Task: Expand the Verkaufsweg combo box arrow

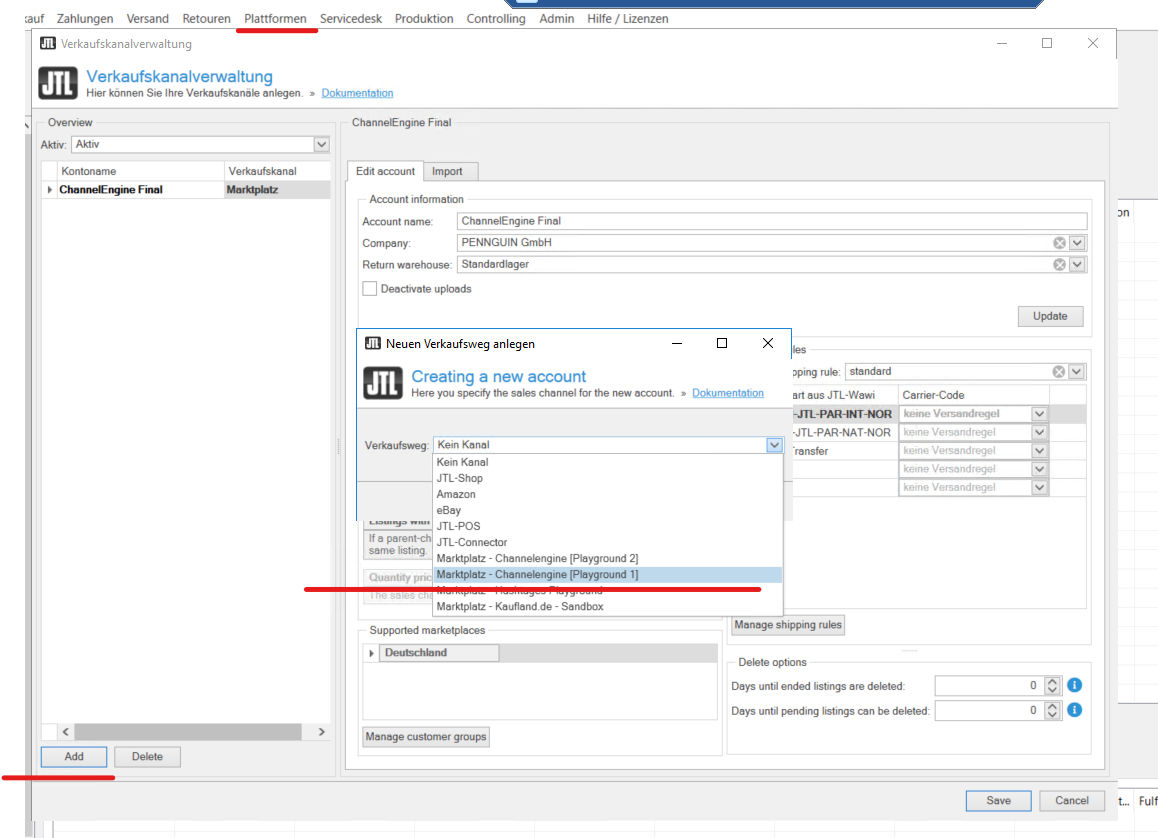Action: pos(773,445)
